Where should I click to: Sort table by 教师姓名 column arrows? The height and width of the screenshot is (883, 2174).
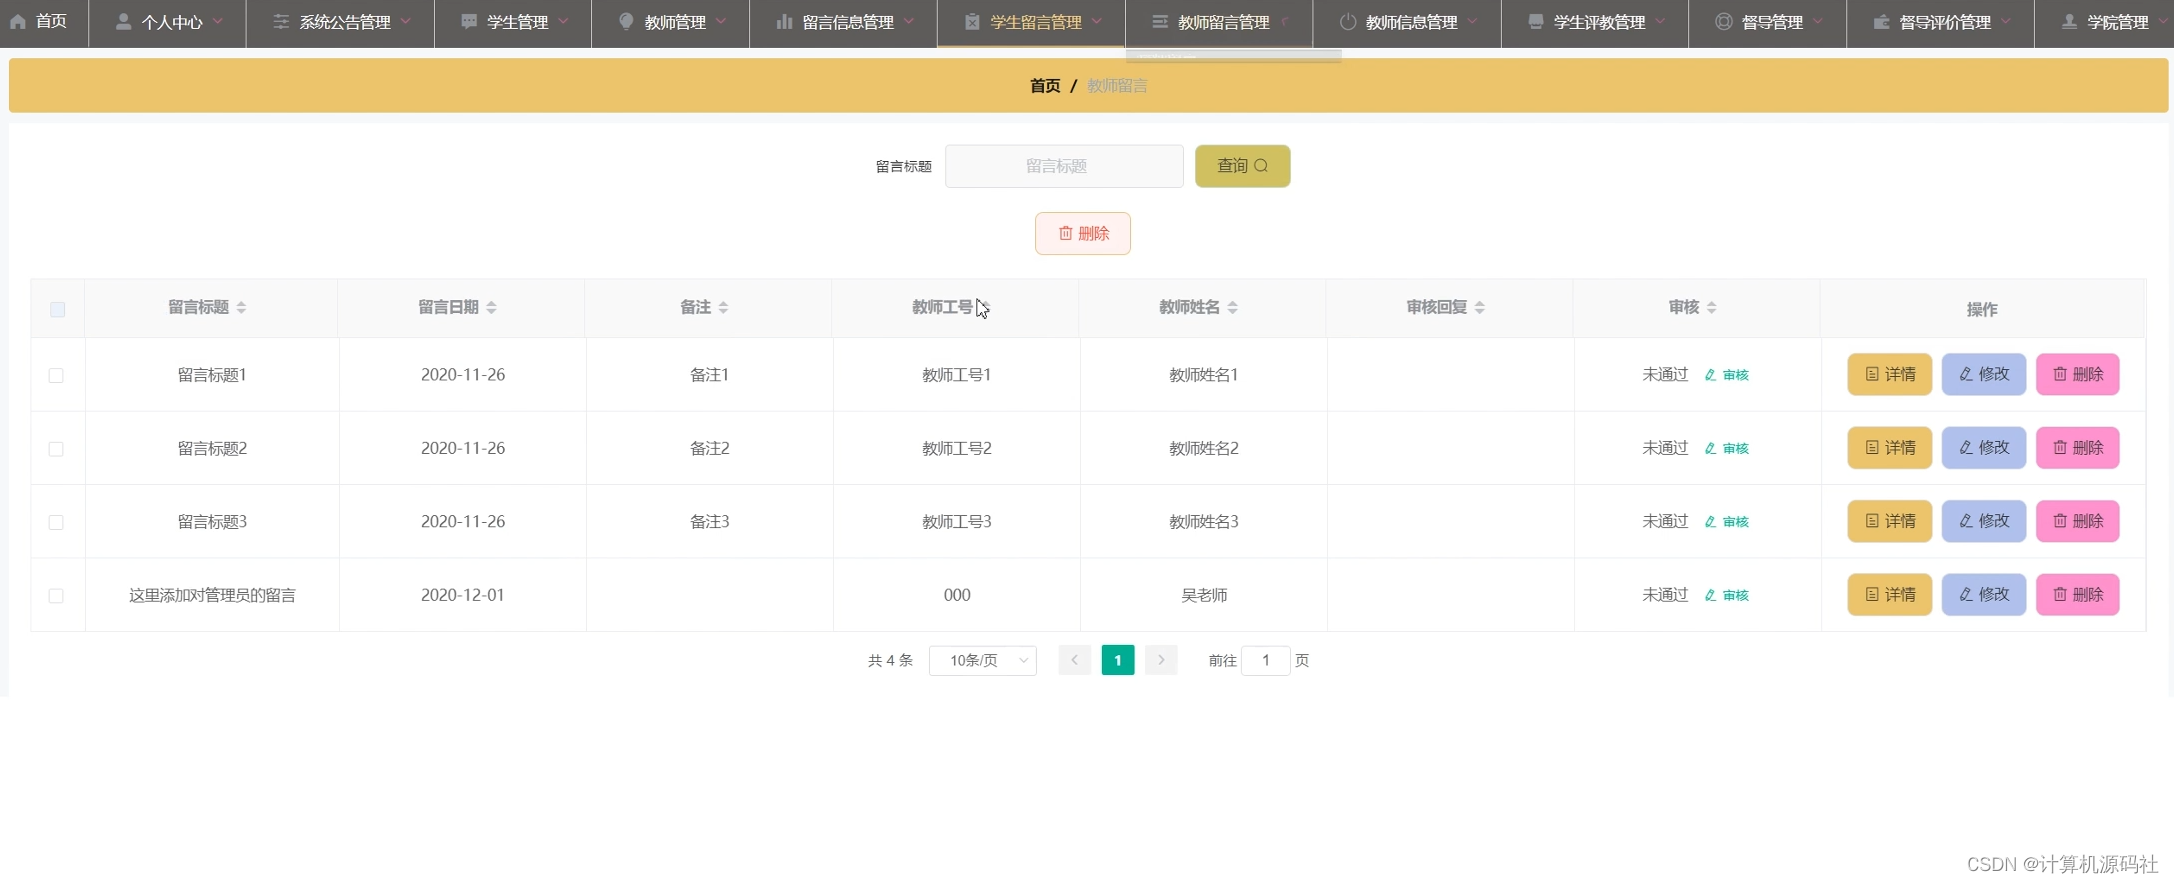[1232, 307]
